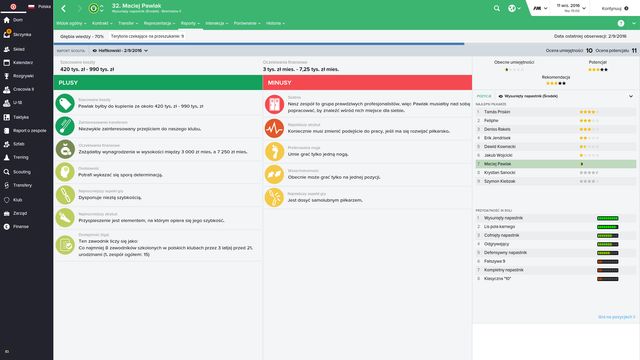Select player Erik Jendrisek in list
640x360 pixels.
click(x=556, y=138)
